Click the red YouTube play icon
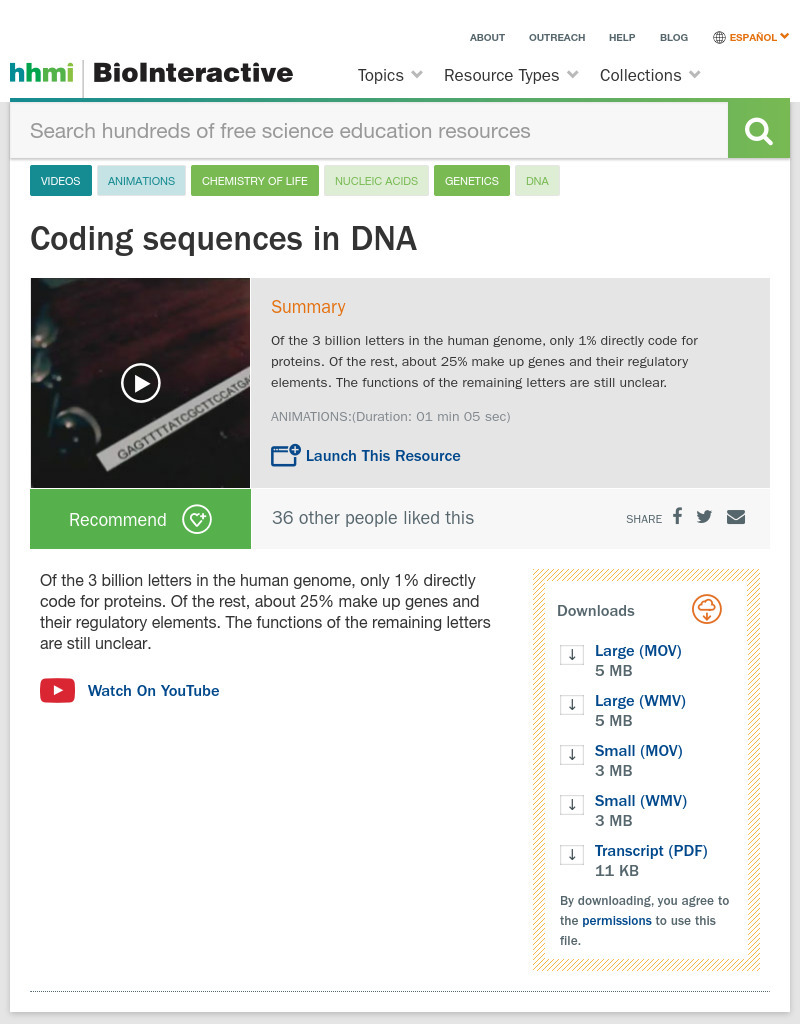The width and height of the screenshot is (800, 1024). pos(57,690)
